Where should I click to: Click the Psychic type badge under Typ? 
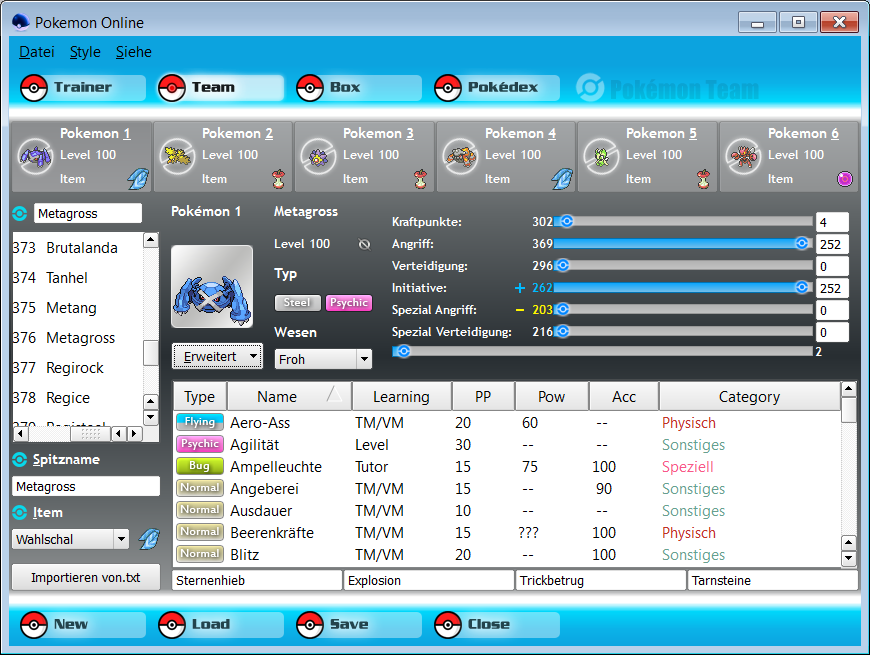(348, 302)
